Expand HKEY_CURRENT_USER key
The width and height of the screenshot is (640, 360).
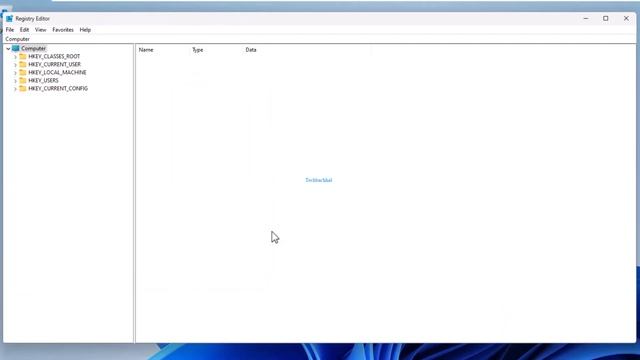16,65
